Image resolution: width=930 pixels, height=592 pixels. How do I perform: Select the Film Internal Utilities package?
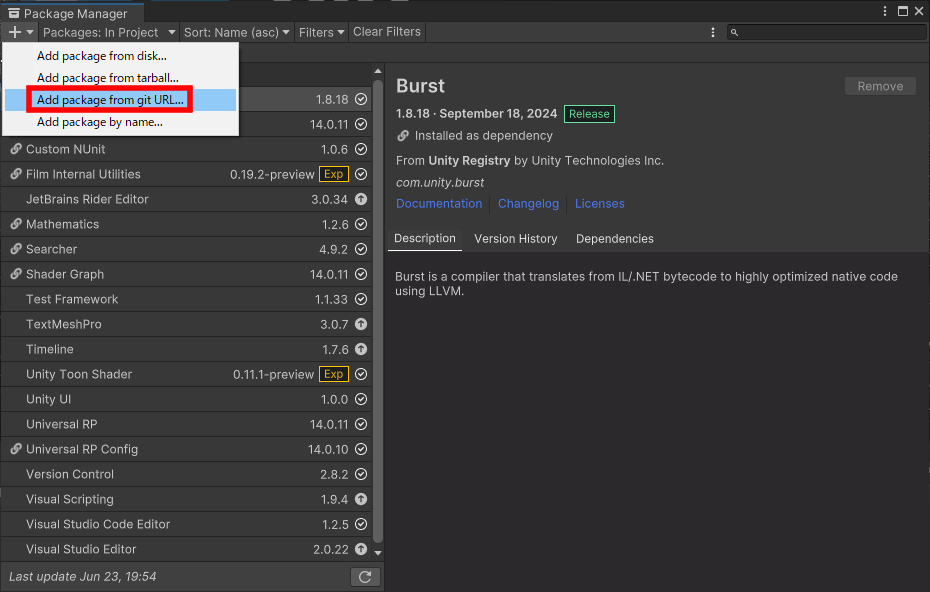[x=186, y=174]
